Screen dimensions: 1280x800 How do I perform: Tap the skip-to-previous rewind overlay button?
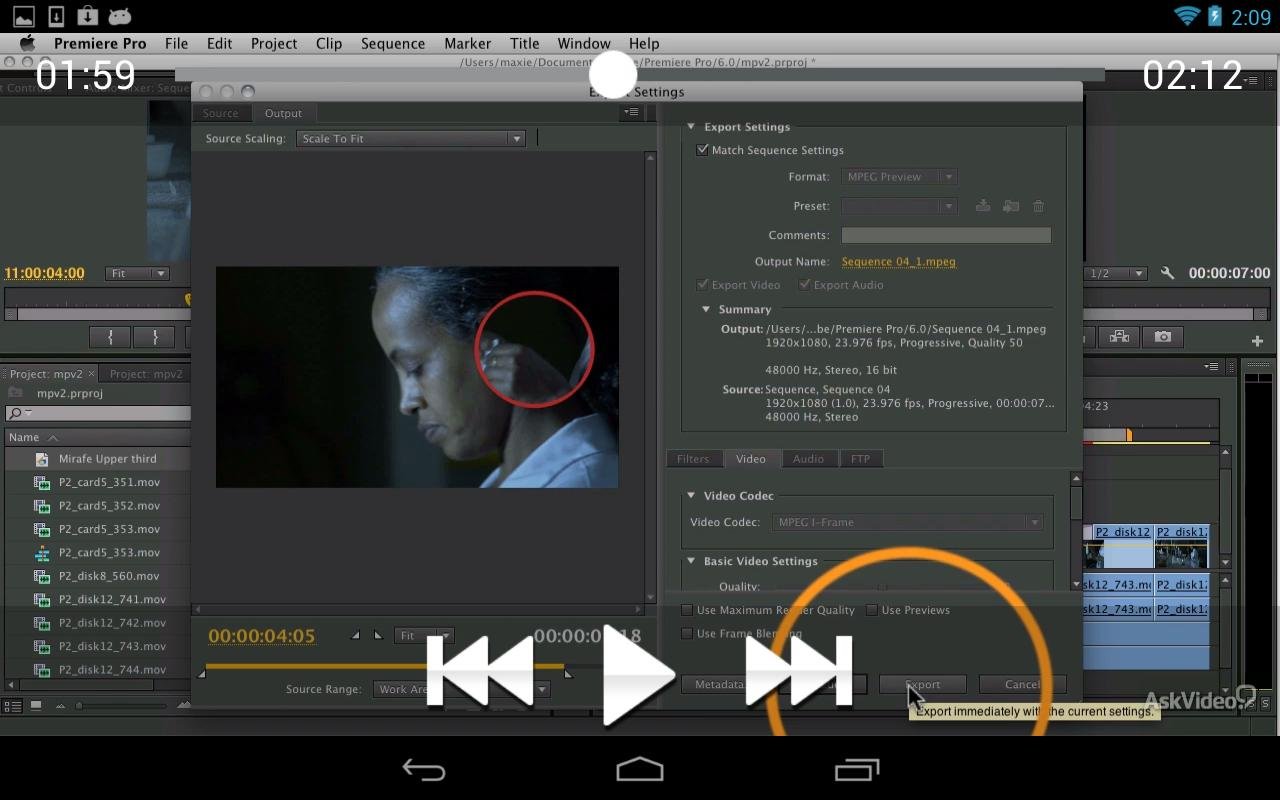[x=480, y=672]
